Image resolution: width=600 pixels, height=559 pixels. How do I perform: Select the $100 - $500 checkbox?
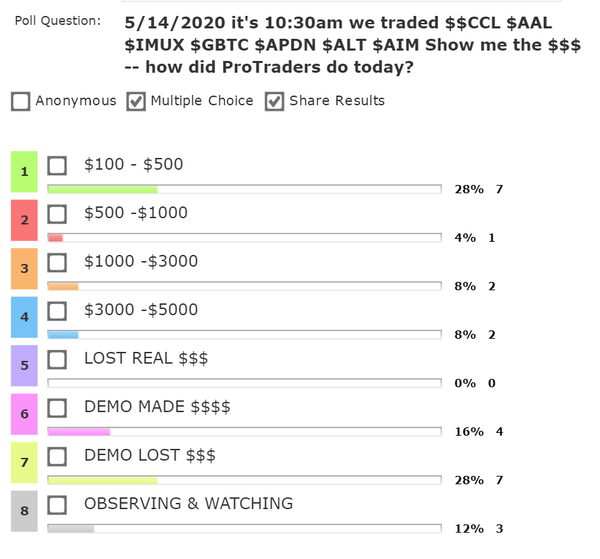pyautogui.click(x=58, y=165)
